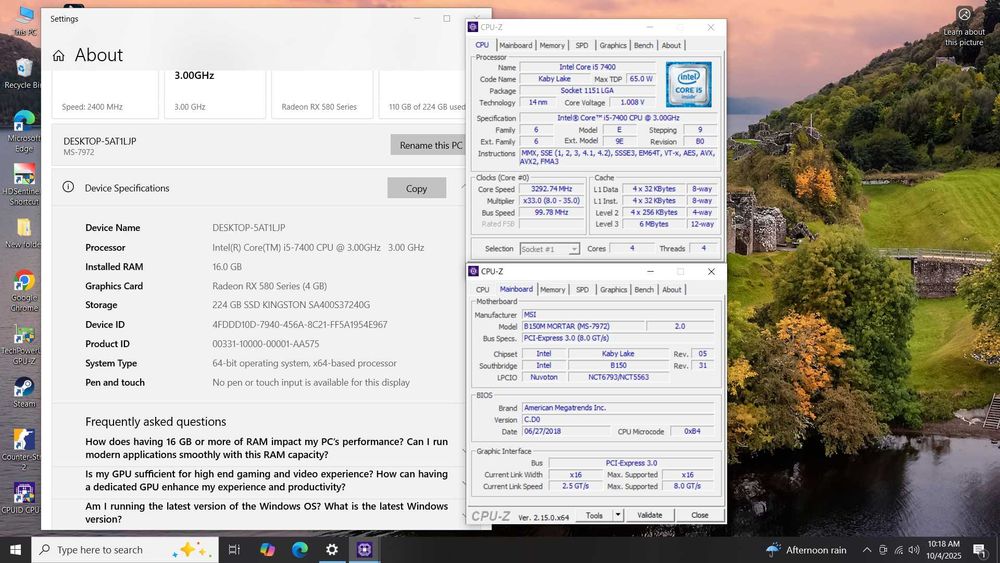The height and width of the screenshot is (563, 1000).
Task: Click the 224 GB SSD KINGSTON storage value
Action: pos(291,305)
